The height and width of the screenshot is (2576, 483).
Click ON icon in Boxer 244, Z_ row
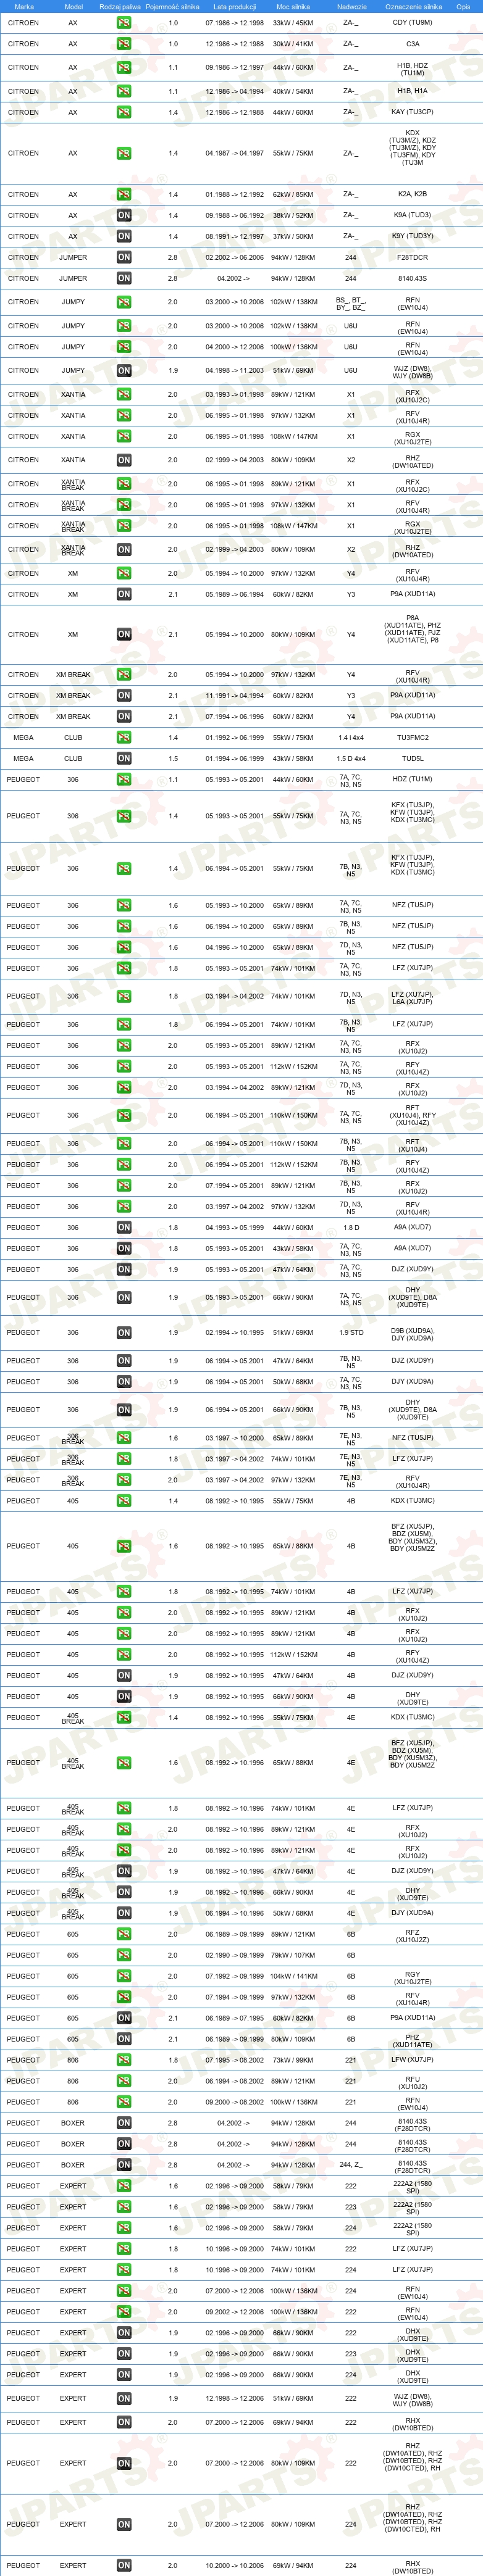coord(124,2165)
